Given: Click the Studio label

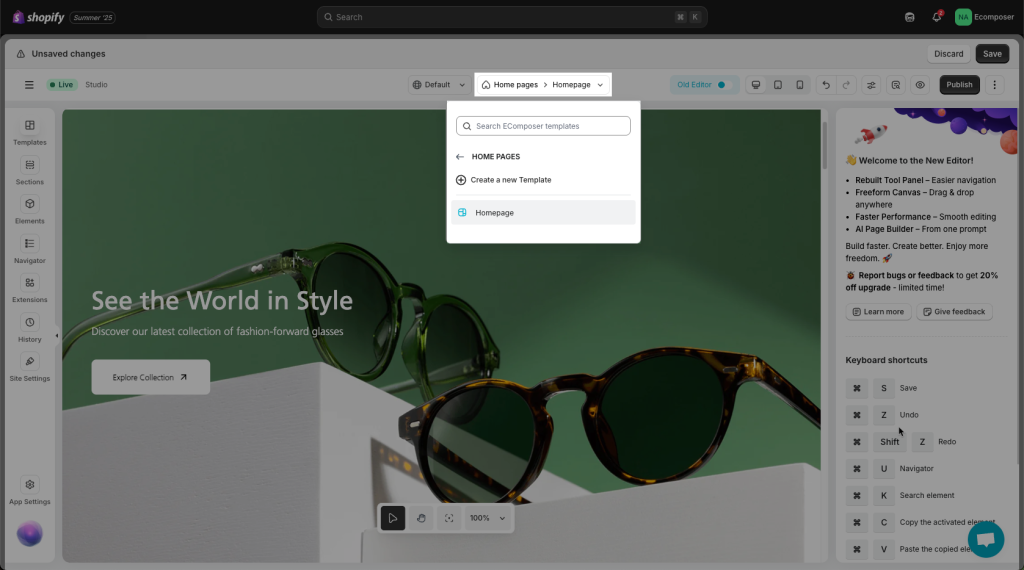Looking at the screenshot, I should coord(96,85).
